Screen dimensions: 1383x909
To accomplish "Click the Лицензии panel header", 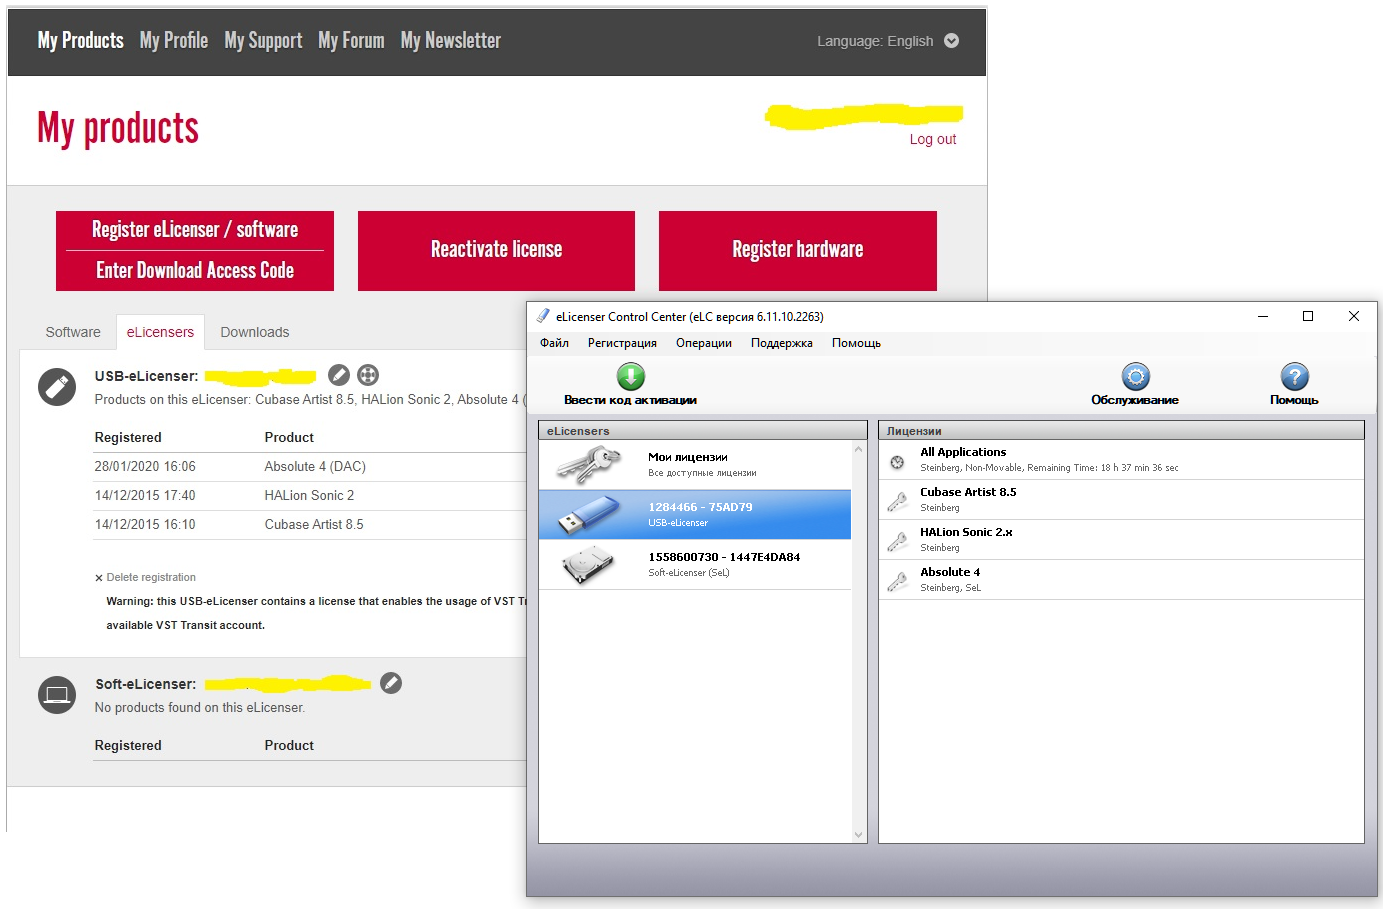I will (x=1121, y=430).
